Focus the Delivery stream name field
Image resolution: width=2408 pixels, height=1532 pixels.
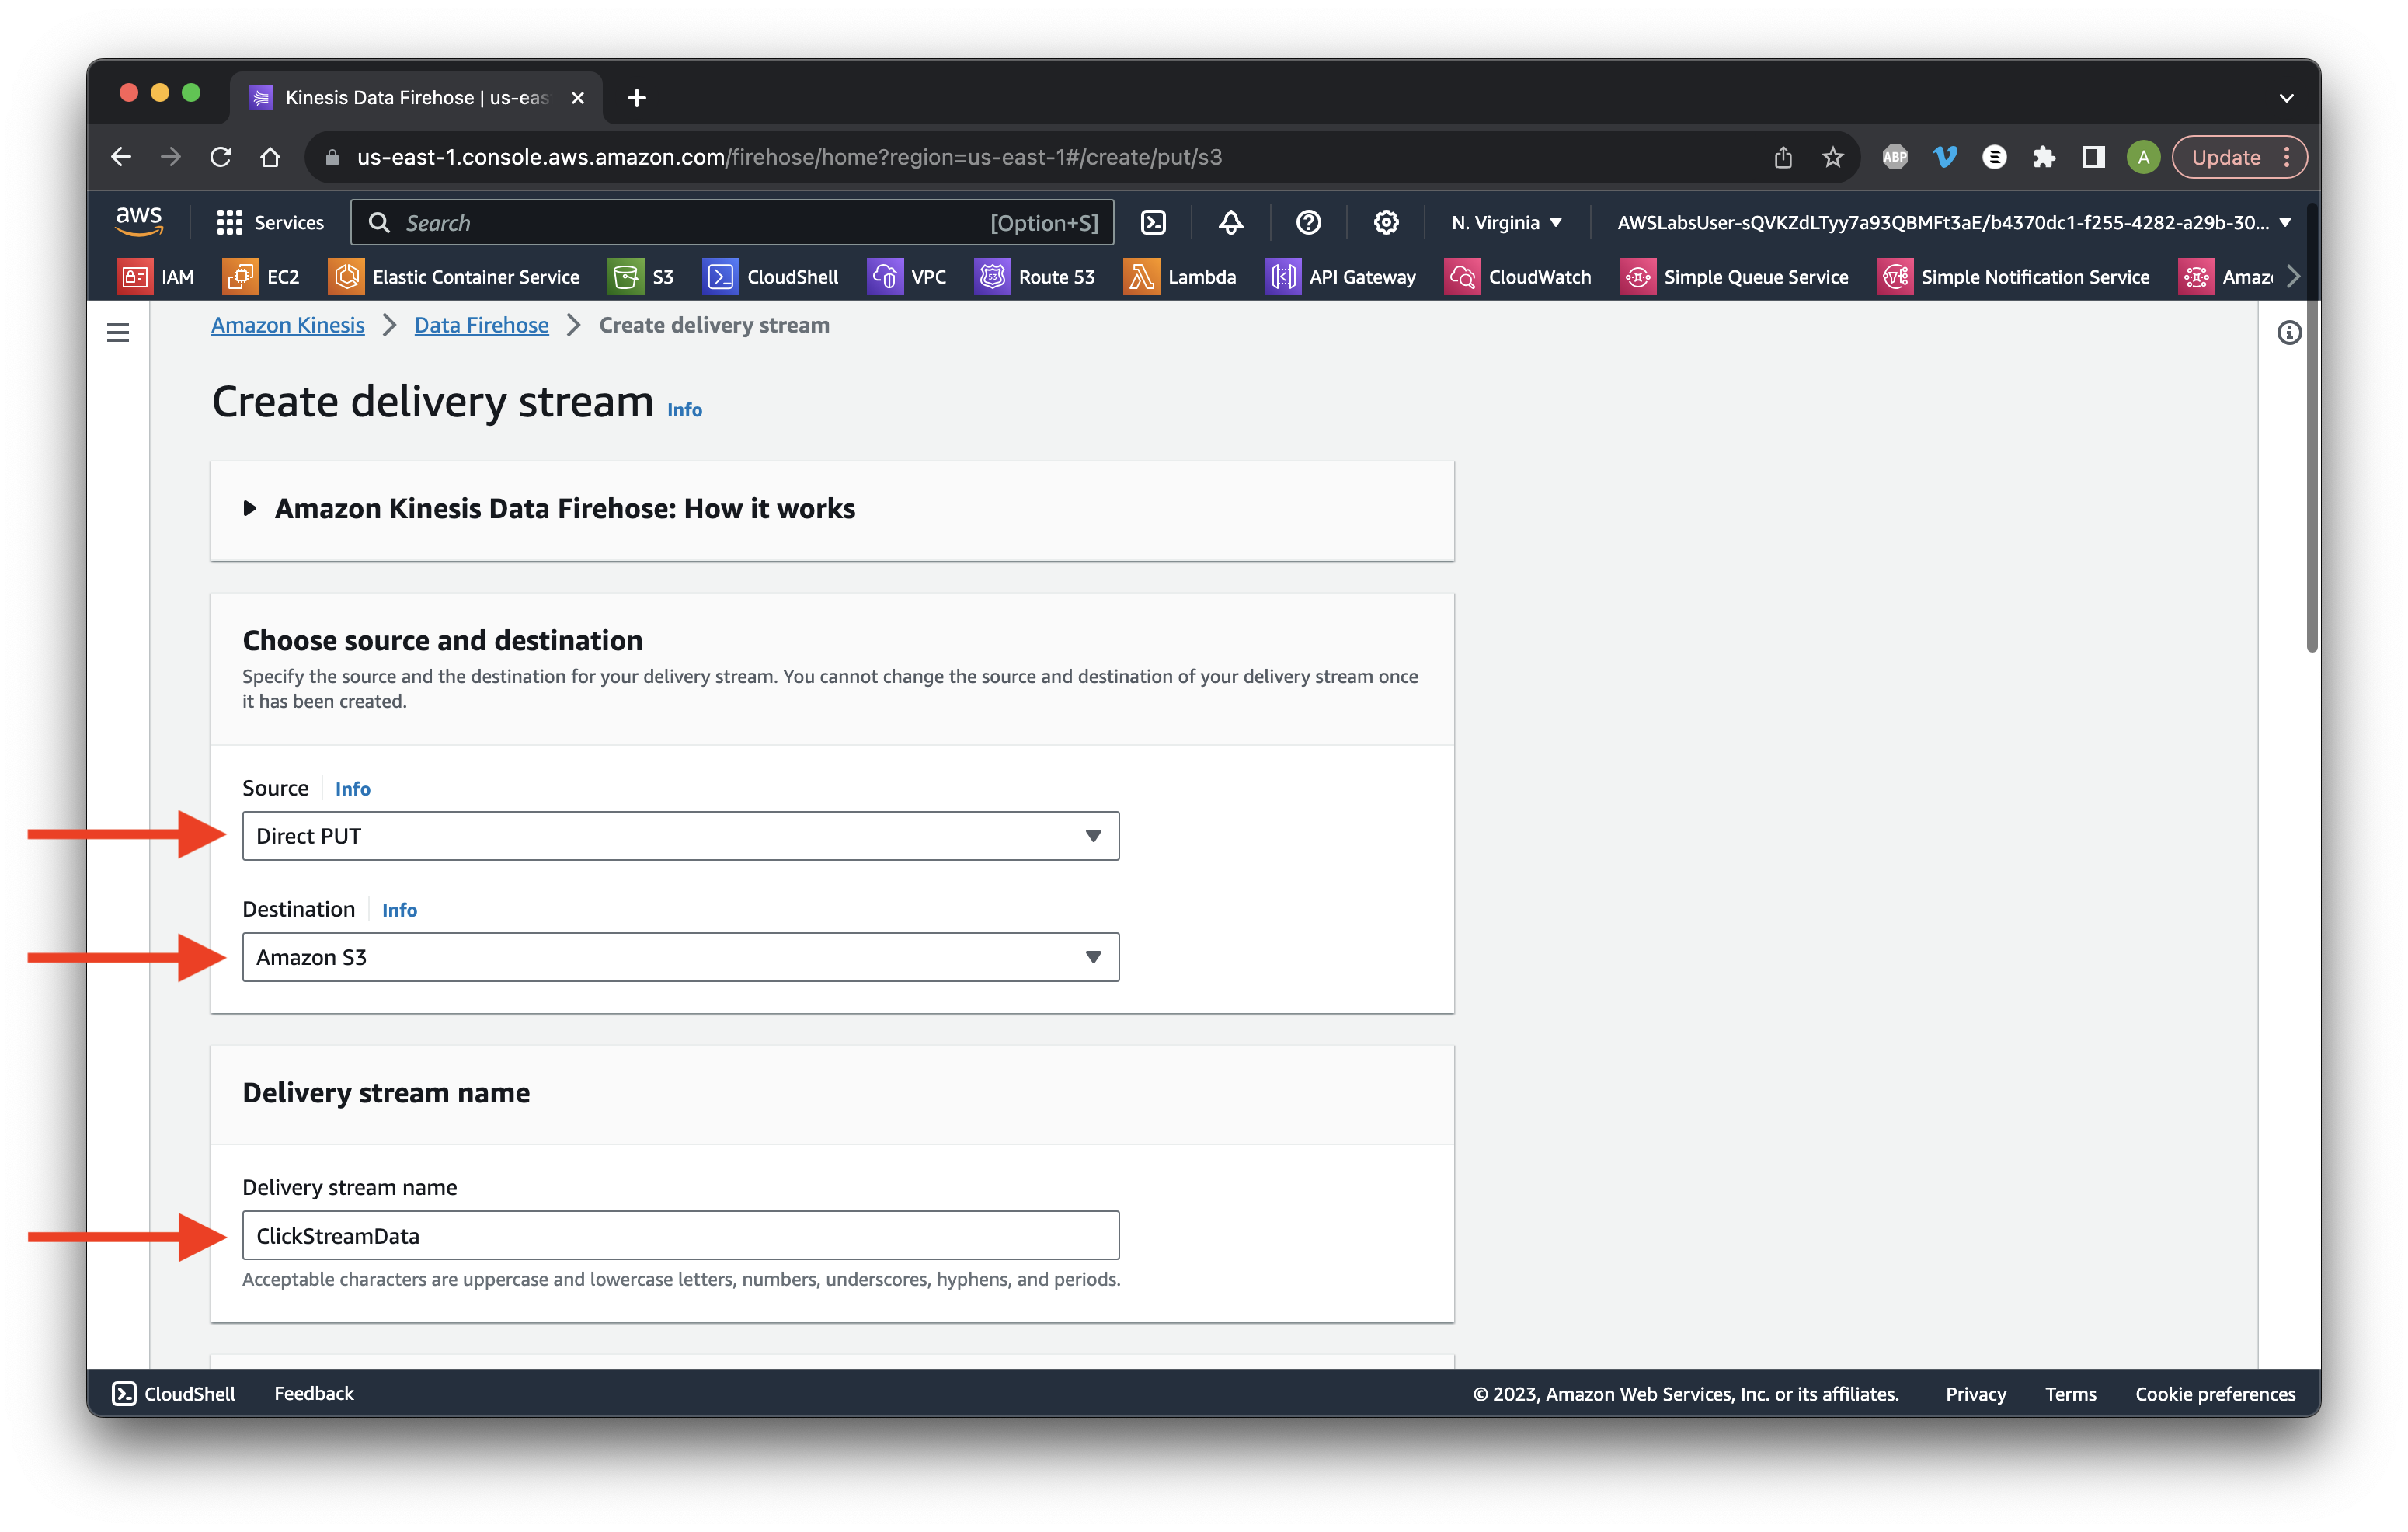[x=680, y=1235]
